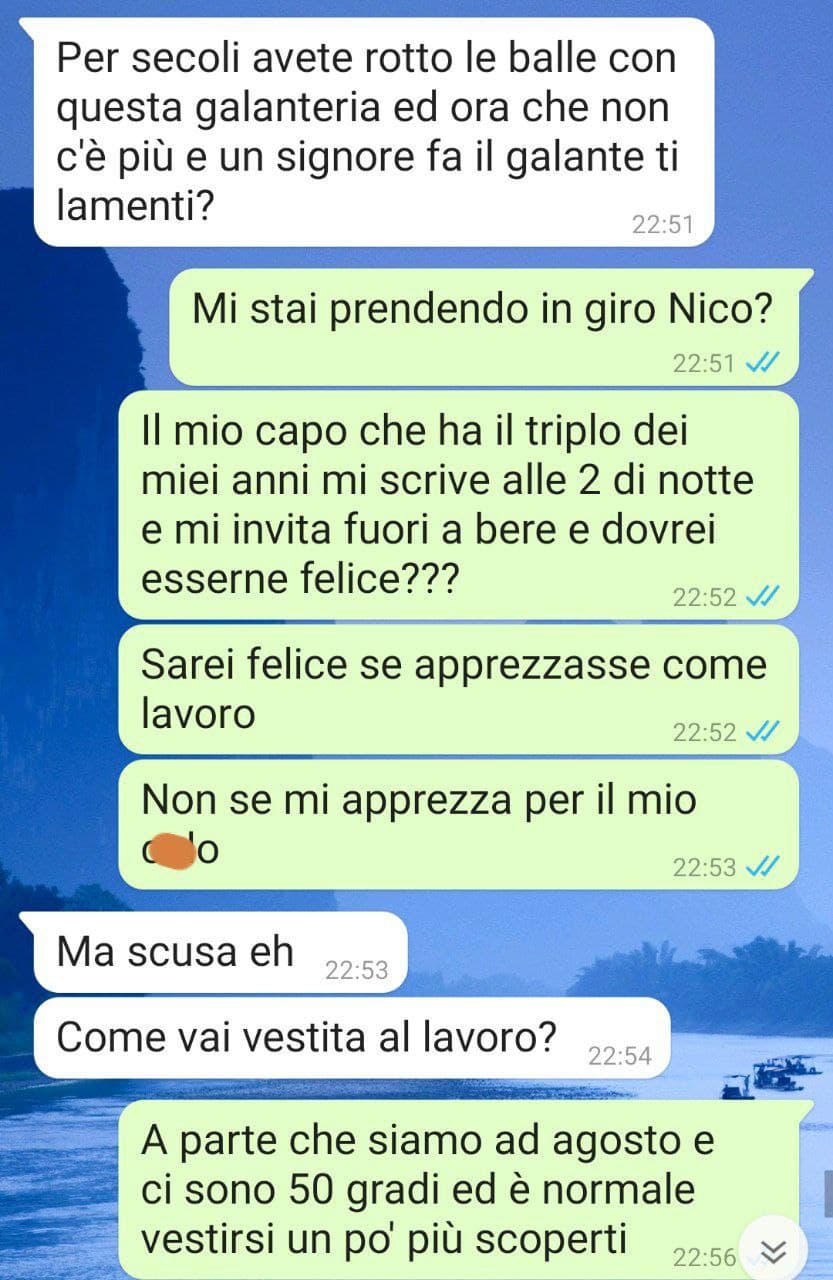Select message 'A parte che siamo ad agosto'

point(465,1189)
